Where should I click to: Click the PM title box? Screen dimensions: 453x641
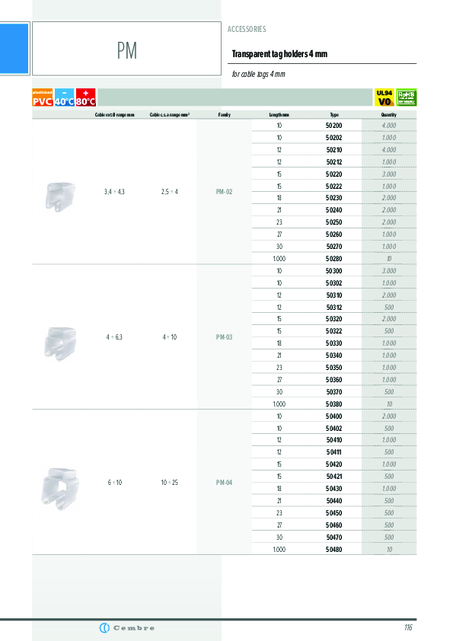pos(127,48)
